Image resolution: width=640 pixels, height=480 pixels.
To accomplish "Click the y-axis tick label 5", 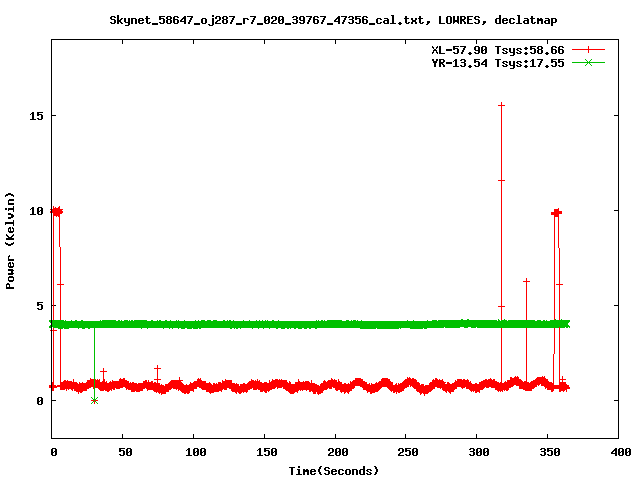I will 40,306.
